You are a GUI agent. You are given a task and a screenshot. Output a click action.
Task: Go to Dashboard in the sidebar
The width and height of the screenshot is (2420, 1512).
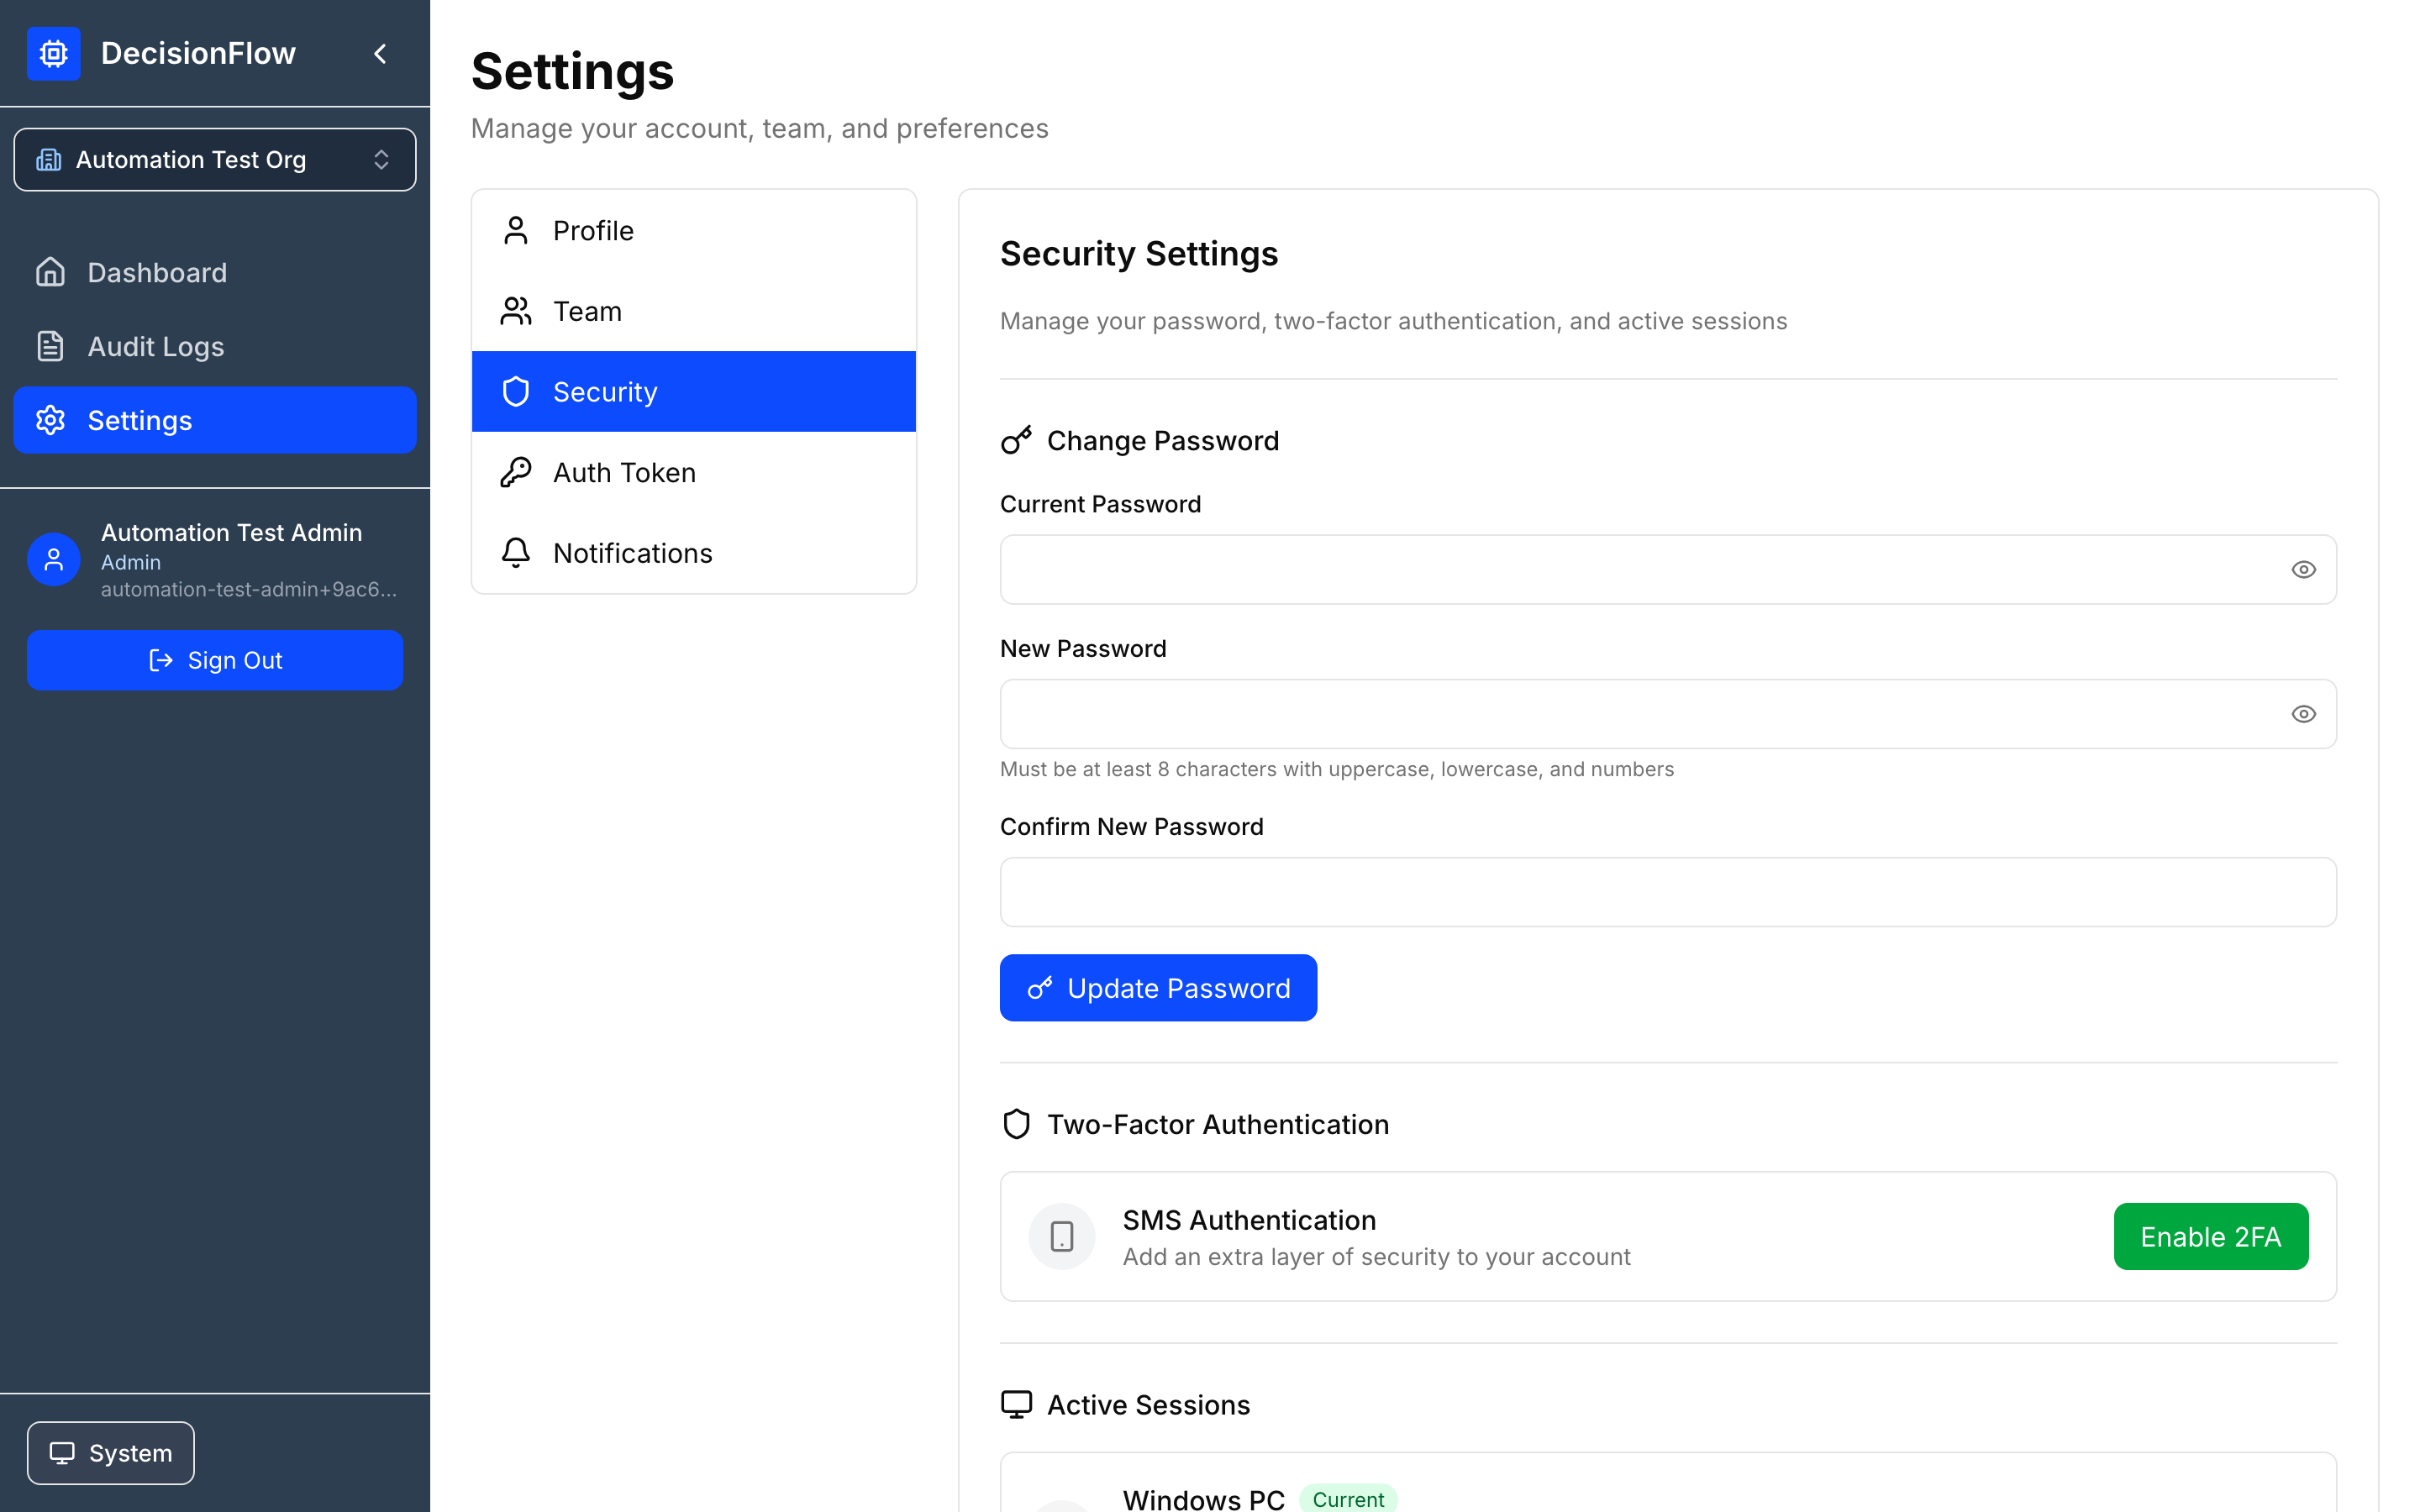[215, 272]
